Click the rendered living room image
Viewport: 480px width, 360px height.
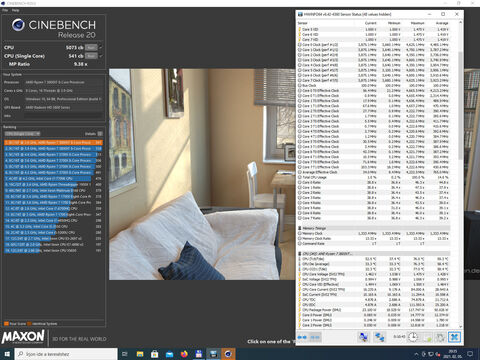point(202,174)
